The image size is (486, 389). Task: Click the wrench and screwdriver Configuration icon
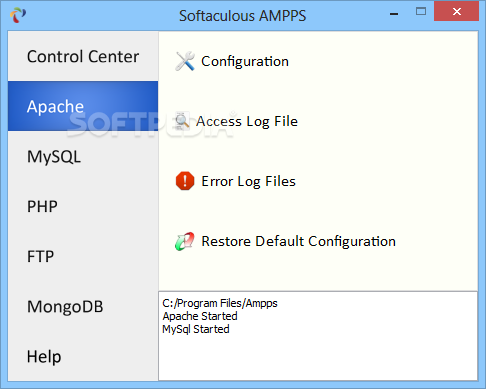185,61
